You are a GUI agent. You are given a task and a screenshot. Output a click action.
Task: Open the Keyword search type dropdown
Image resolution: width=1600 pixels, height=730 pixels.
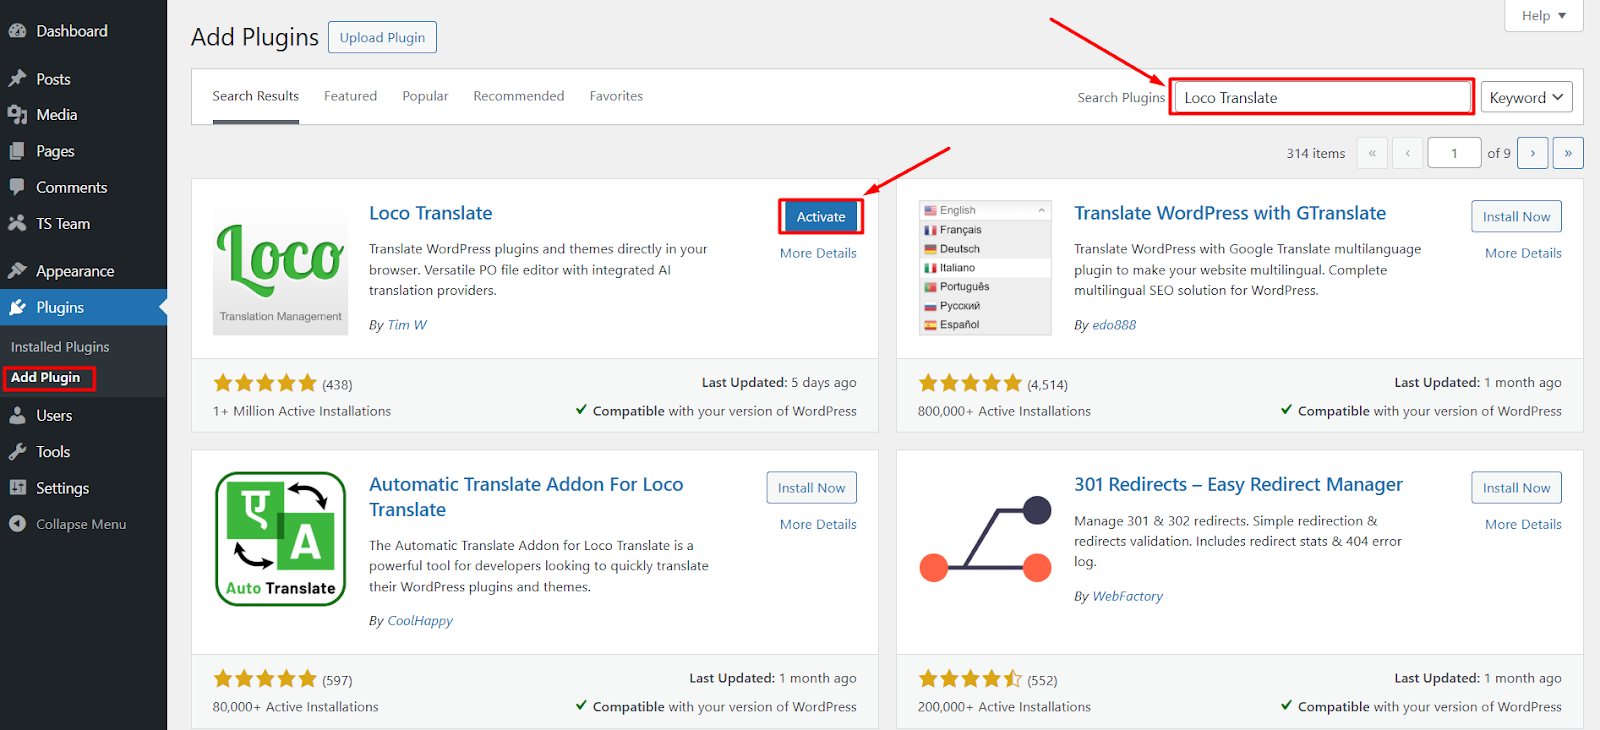coord(1526,97)
